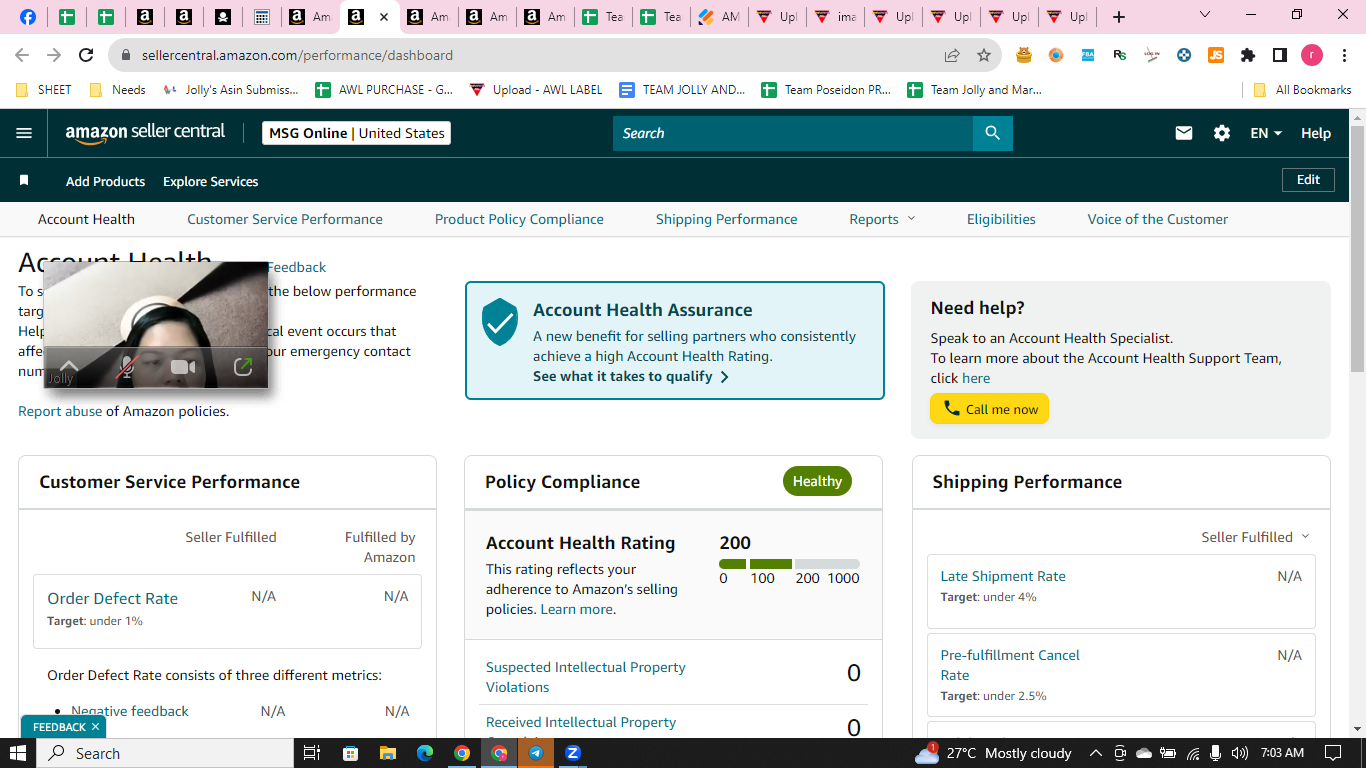The width and height of the screenshot is (1366, 768).
Task: Open the Facebook tab
Action: [x=28, y=17]
